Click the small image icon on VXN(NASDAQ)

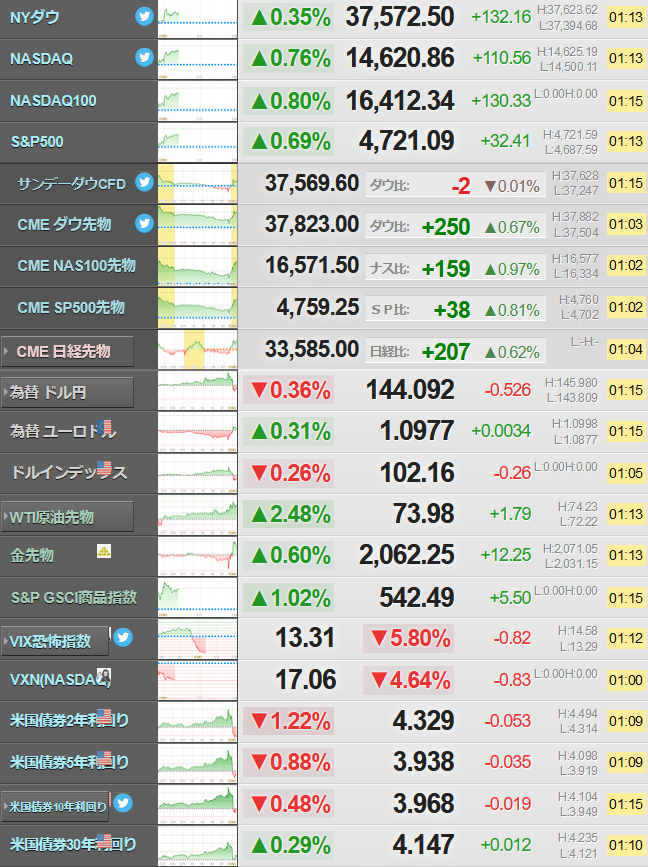[x=104, y=676]
